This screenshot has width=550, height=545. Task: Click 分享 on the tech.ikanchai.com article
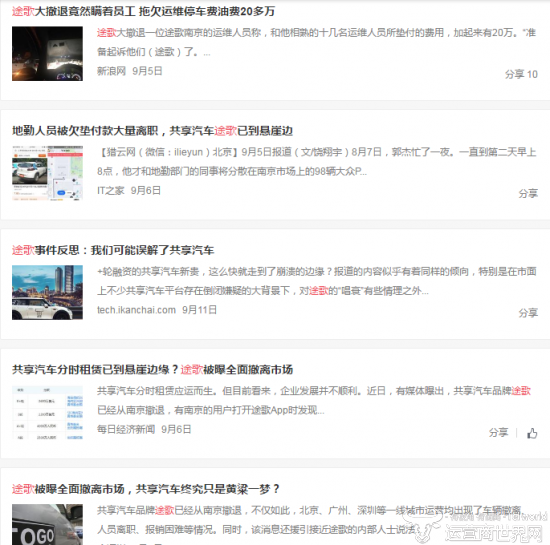528,312
